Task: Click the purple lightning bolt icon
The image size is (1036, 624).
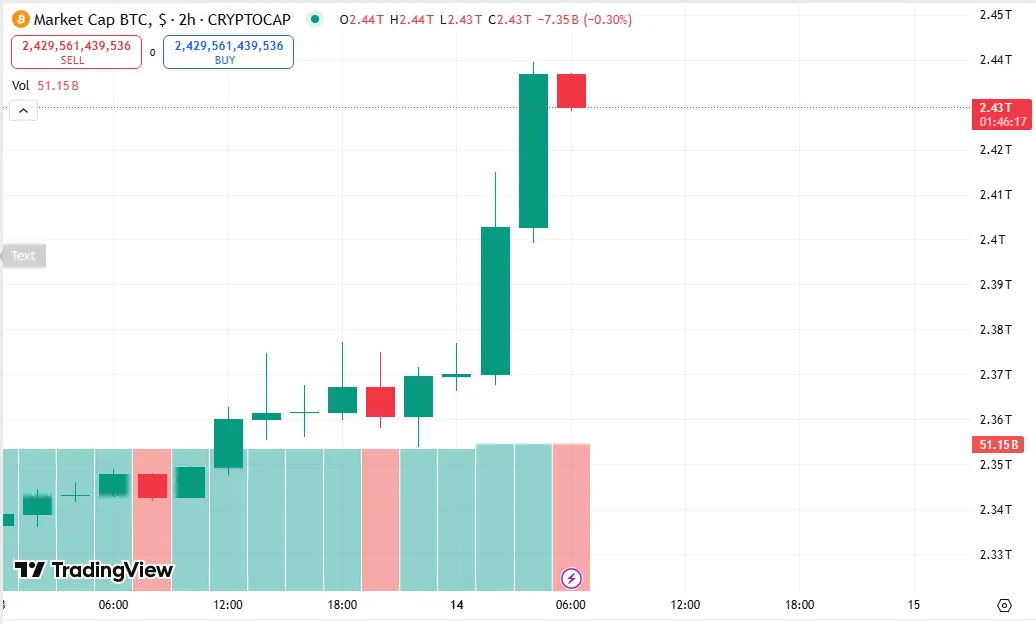Action: pos(571,578)
